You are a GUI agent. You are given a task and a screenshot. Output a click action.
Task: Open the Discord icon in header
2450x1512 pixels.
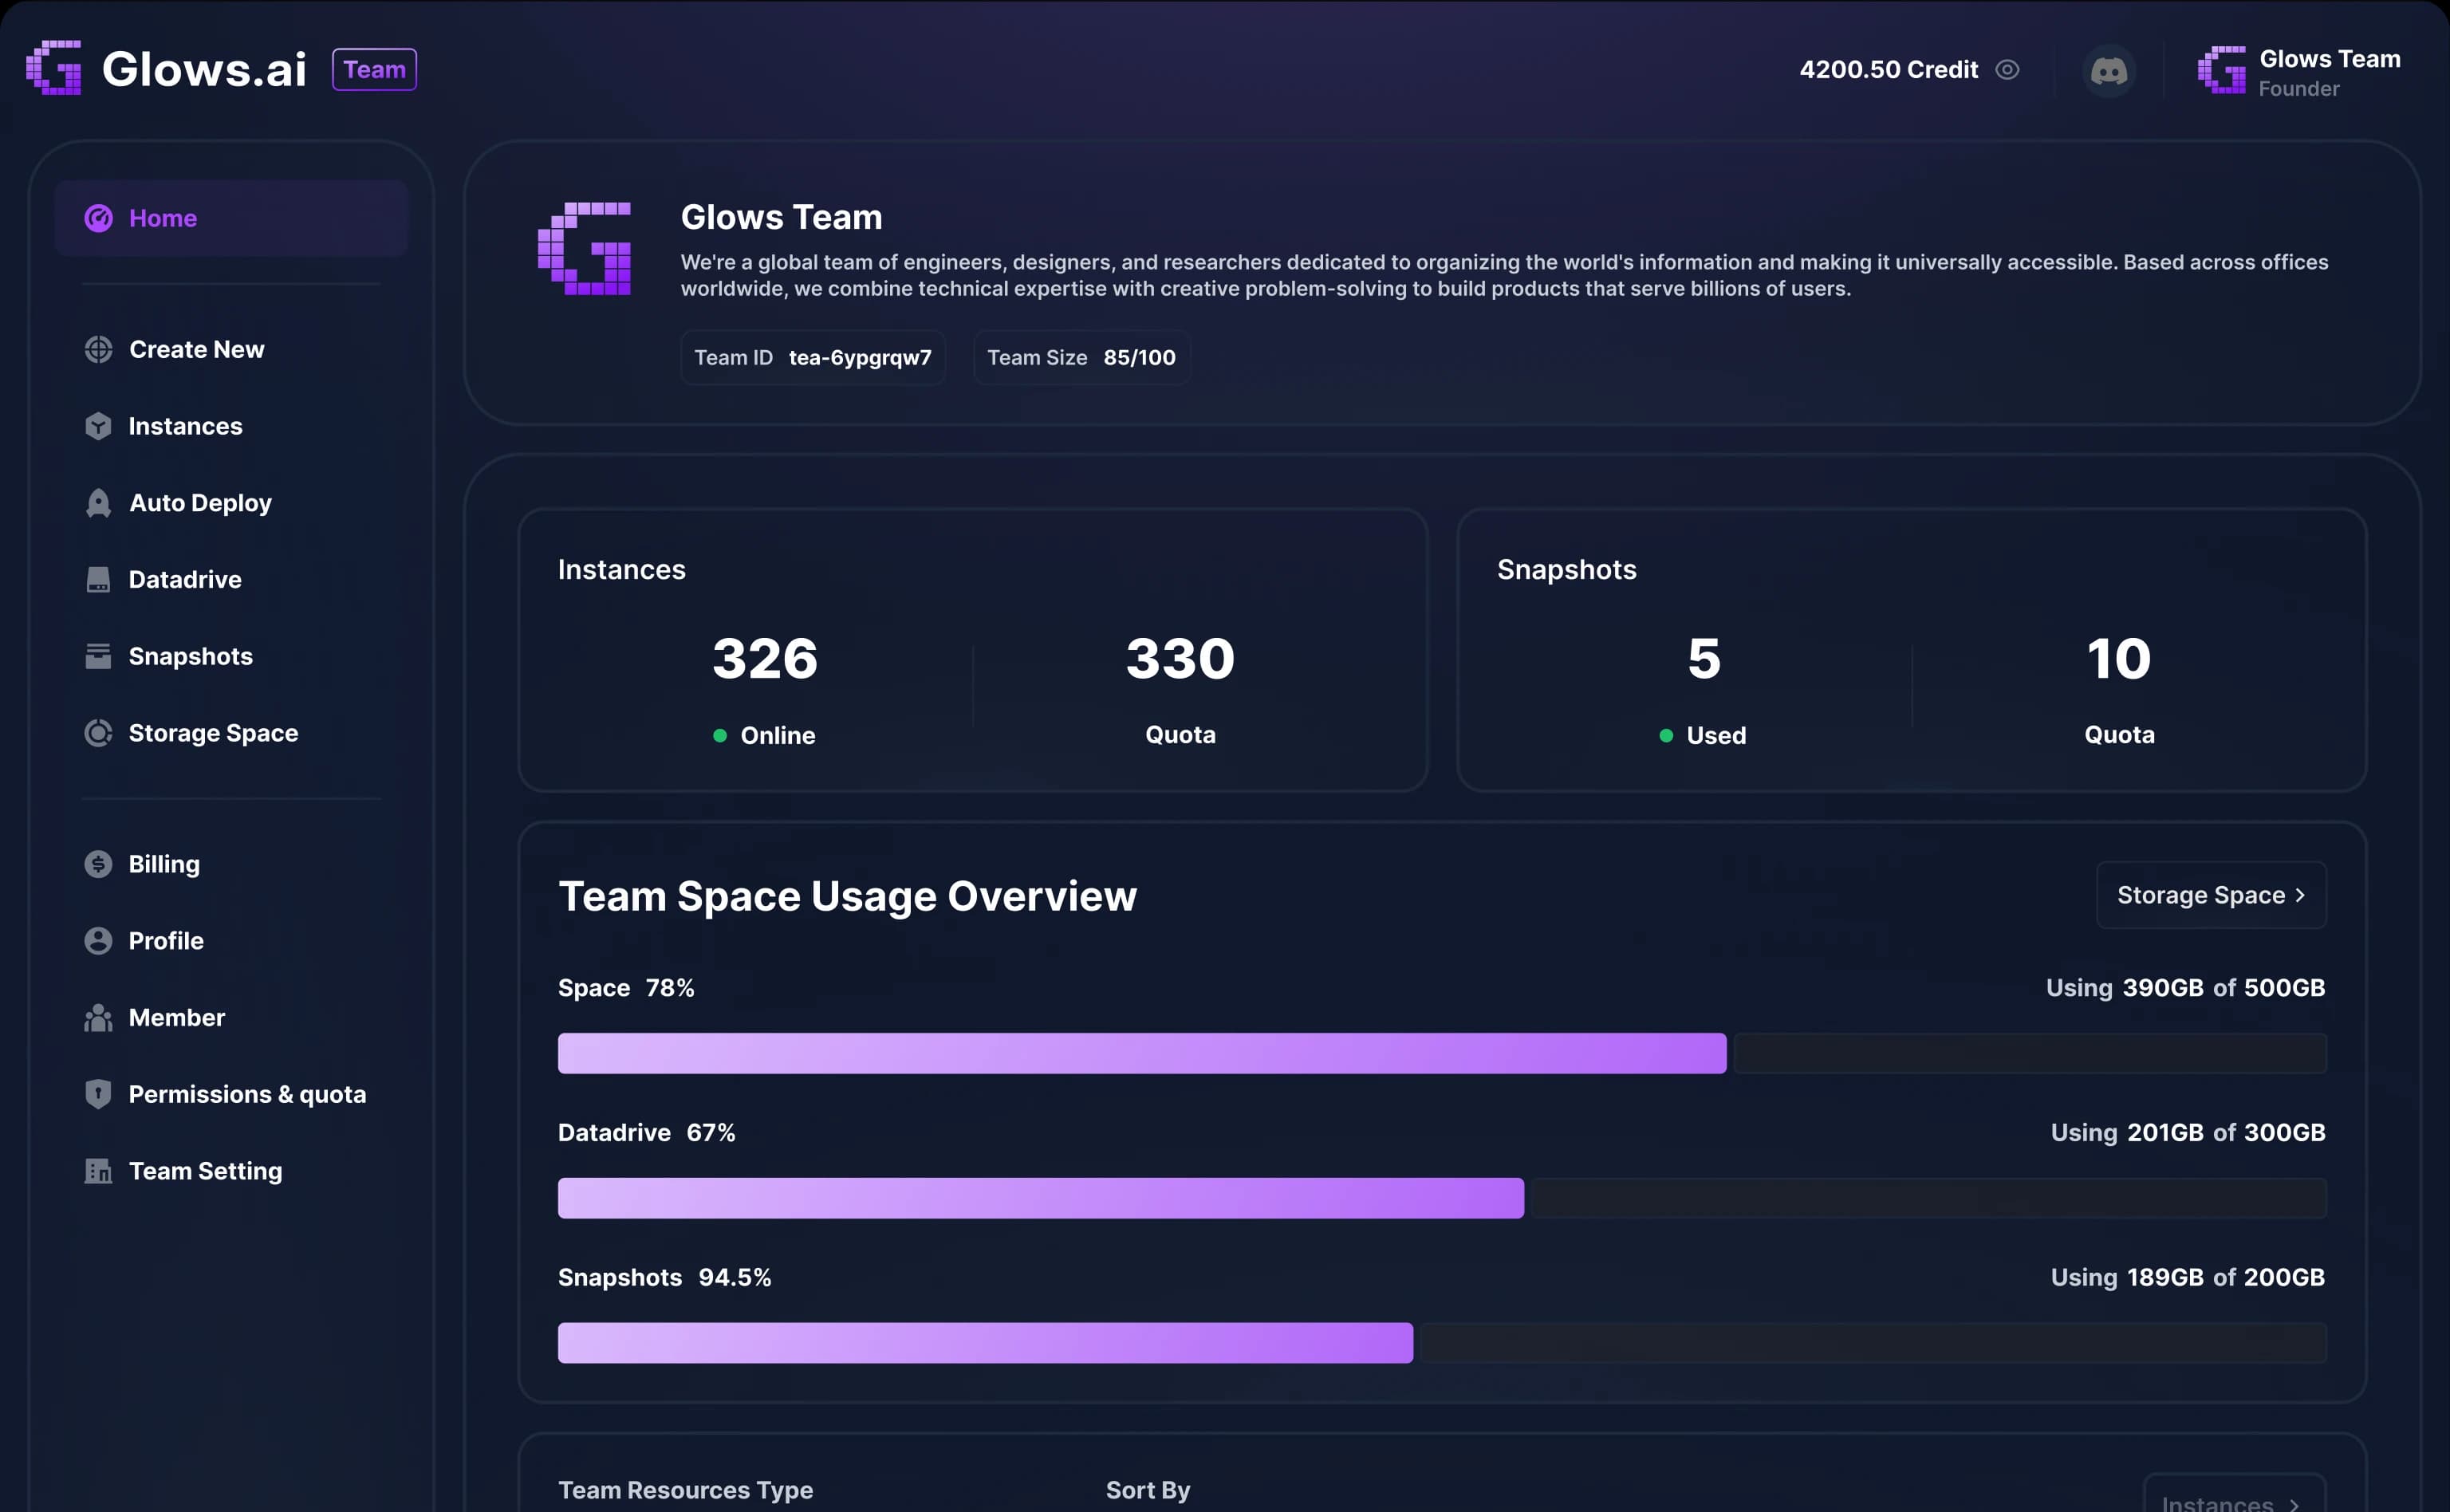pos(2109,70)
